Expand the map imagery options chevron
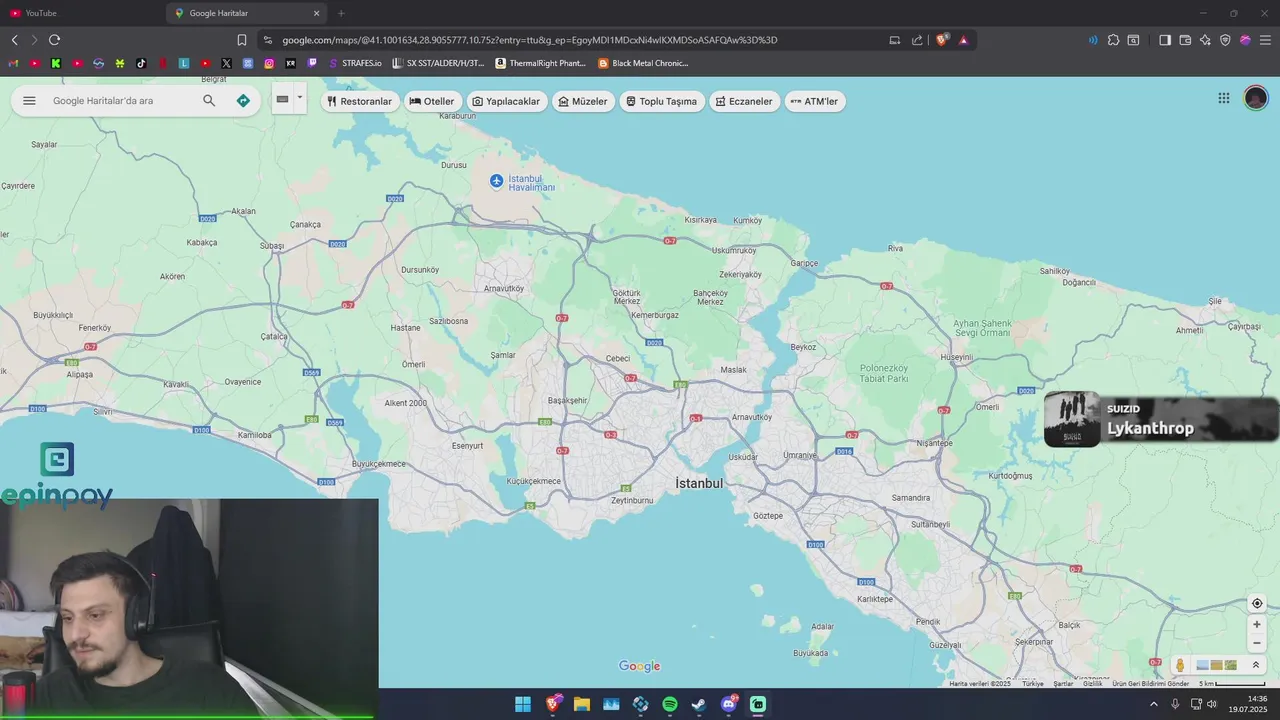1280x720 pixels. [1256, 665]
